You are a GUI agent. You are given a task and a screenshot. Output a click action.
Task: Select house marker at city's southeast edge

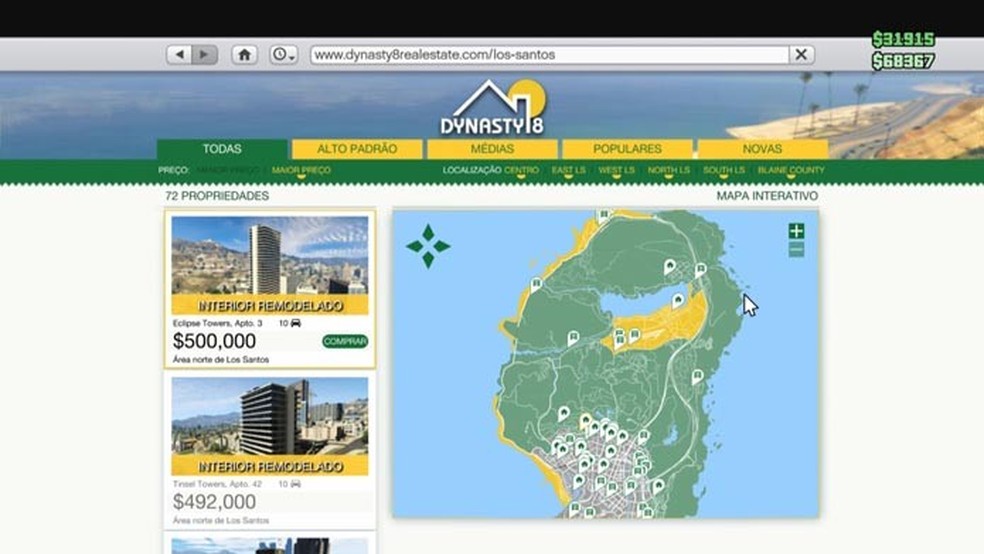(658, 486)
